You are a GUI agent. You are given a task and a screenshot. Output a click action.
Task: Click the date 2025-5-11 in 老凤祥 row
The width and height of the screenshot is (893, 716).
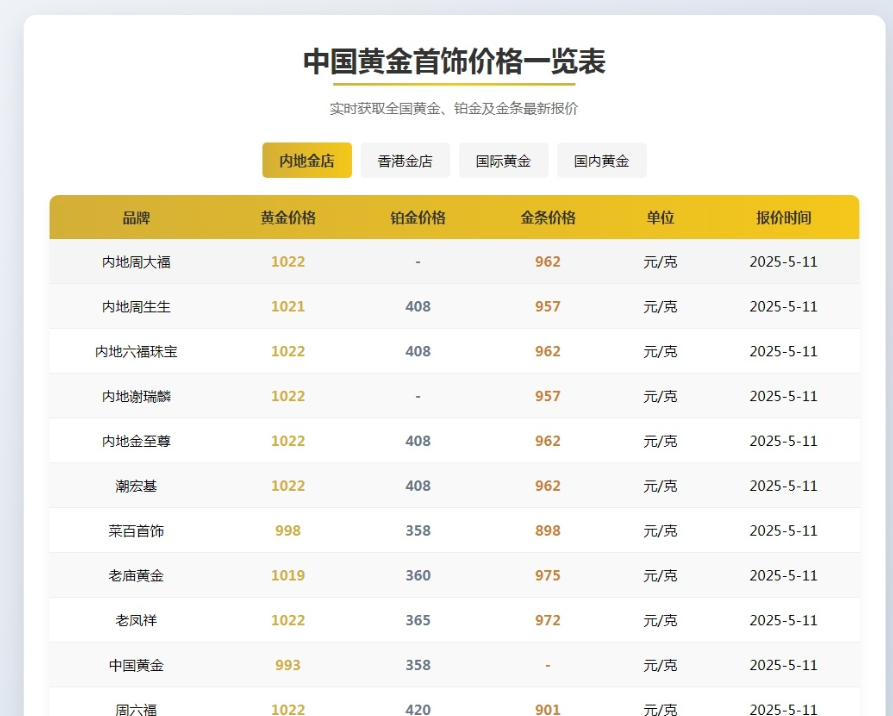784,620
